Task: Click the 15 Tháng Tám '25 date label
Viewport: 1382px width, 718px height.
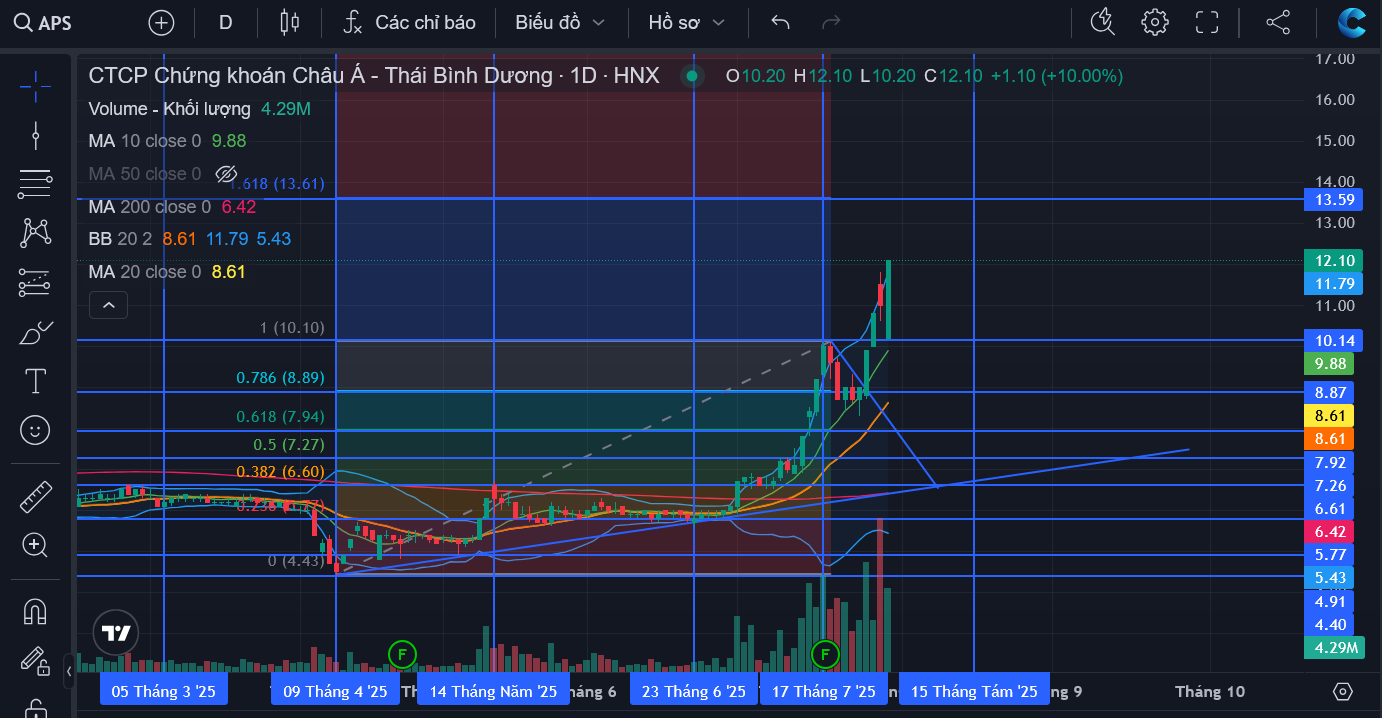Action: [974, 691]
